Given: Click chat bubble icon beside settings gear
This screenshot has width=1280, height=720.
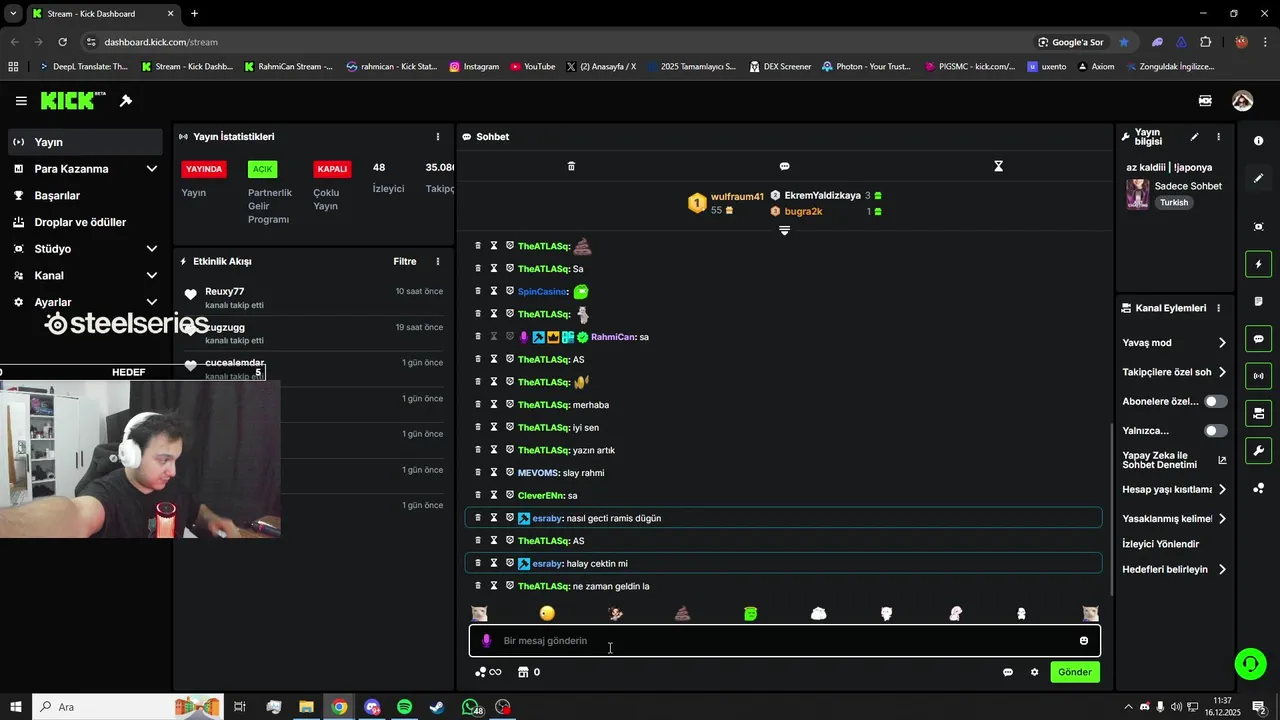Looking at the screenshot, I should (1008, 672).
